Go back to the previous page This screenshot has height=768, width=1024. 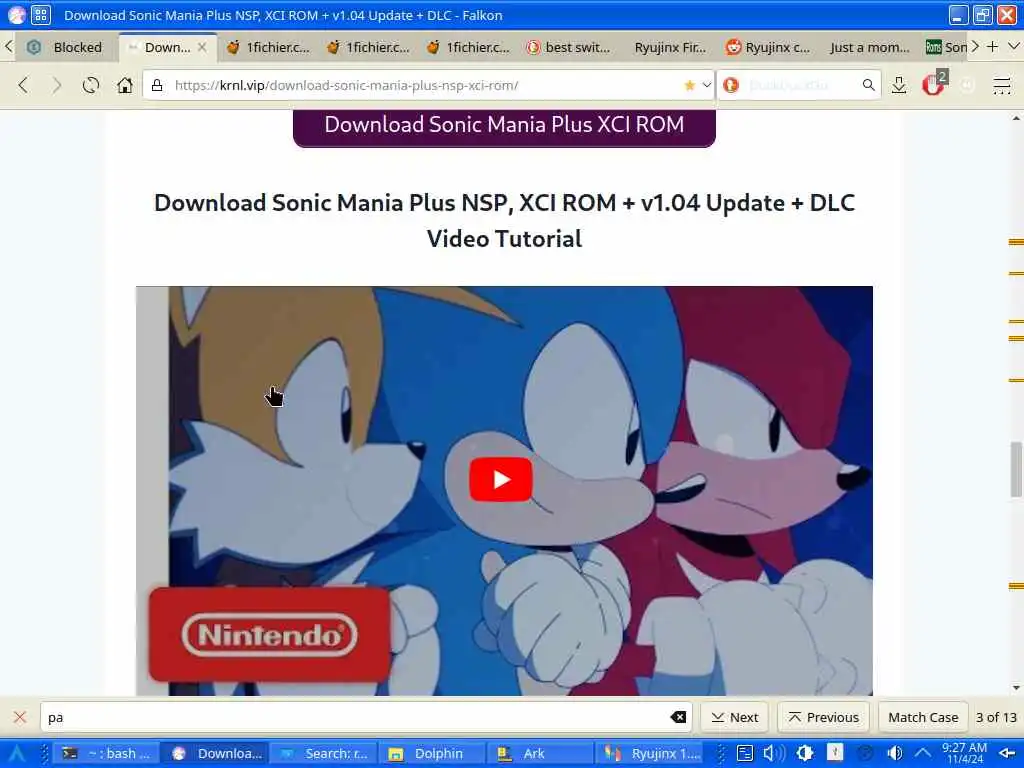pyautogui.click(x=24, y=85)
